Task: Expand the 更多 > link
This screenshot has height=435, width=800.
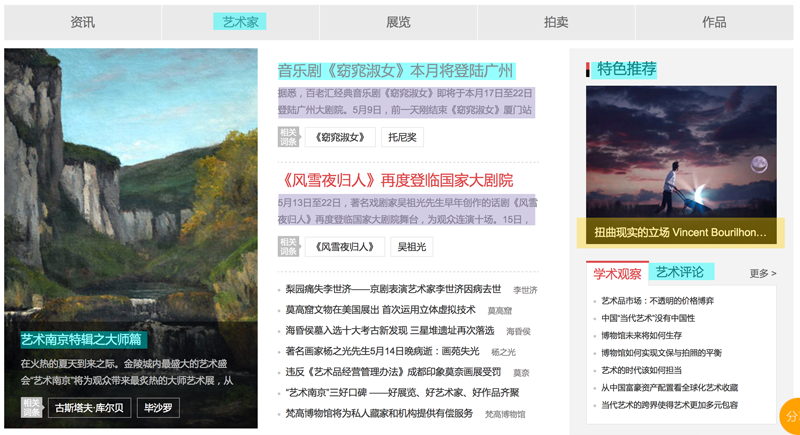Action: [x=762, y=273]
